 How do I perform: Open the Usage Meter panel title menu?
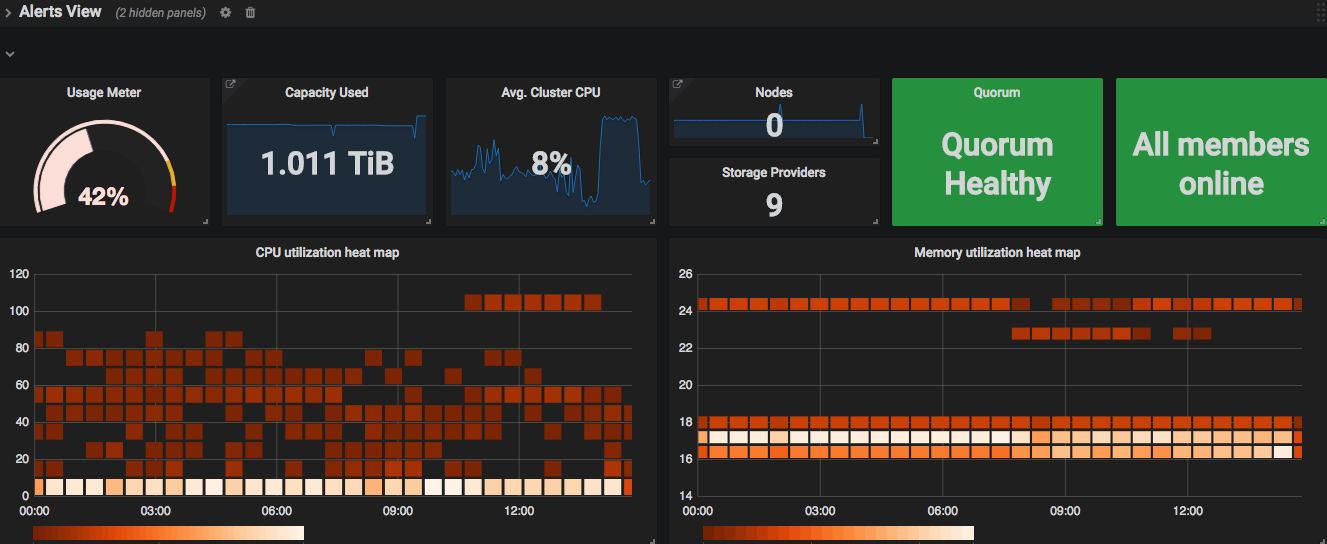click(x=104, y=92)
